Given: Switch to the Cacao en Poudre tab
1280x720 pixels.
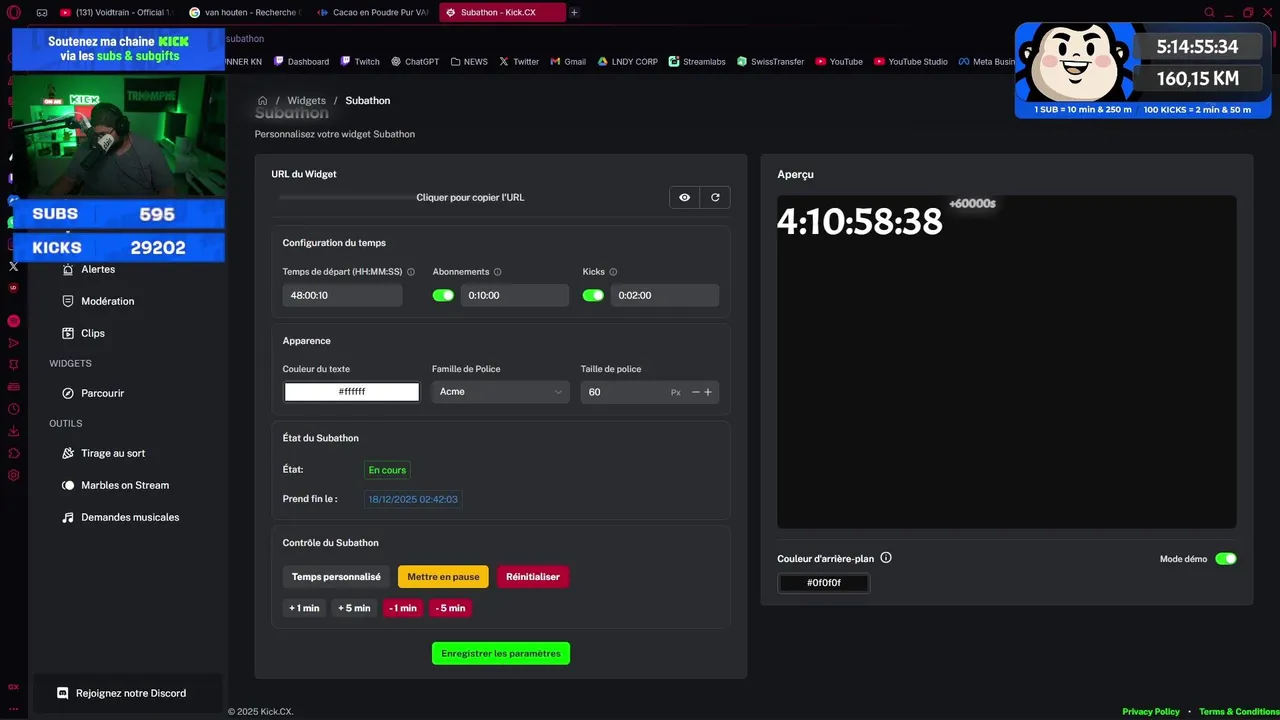Looking at the screenshot, I should tap(372, 13).
